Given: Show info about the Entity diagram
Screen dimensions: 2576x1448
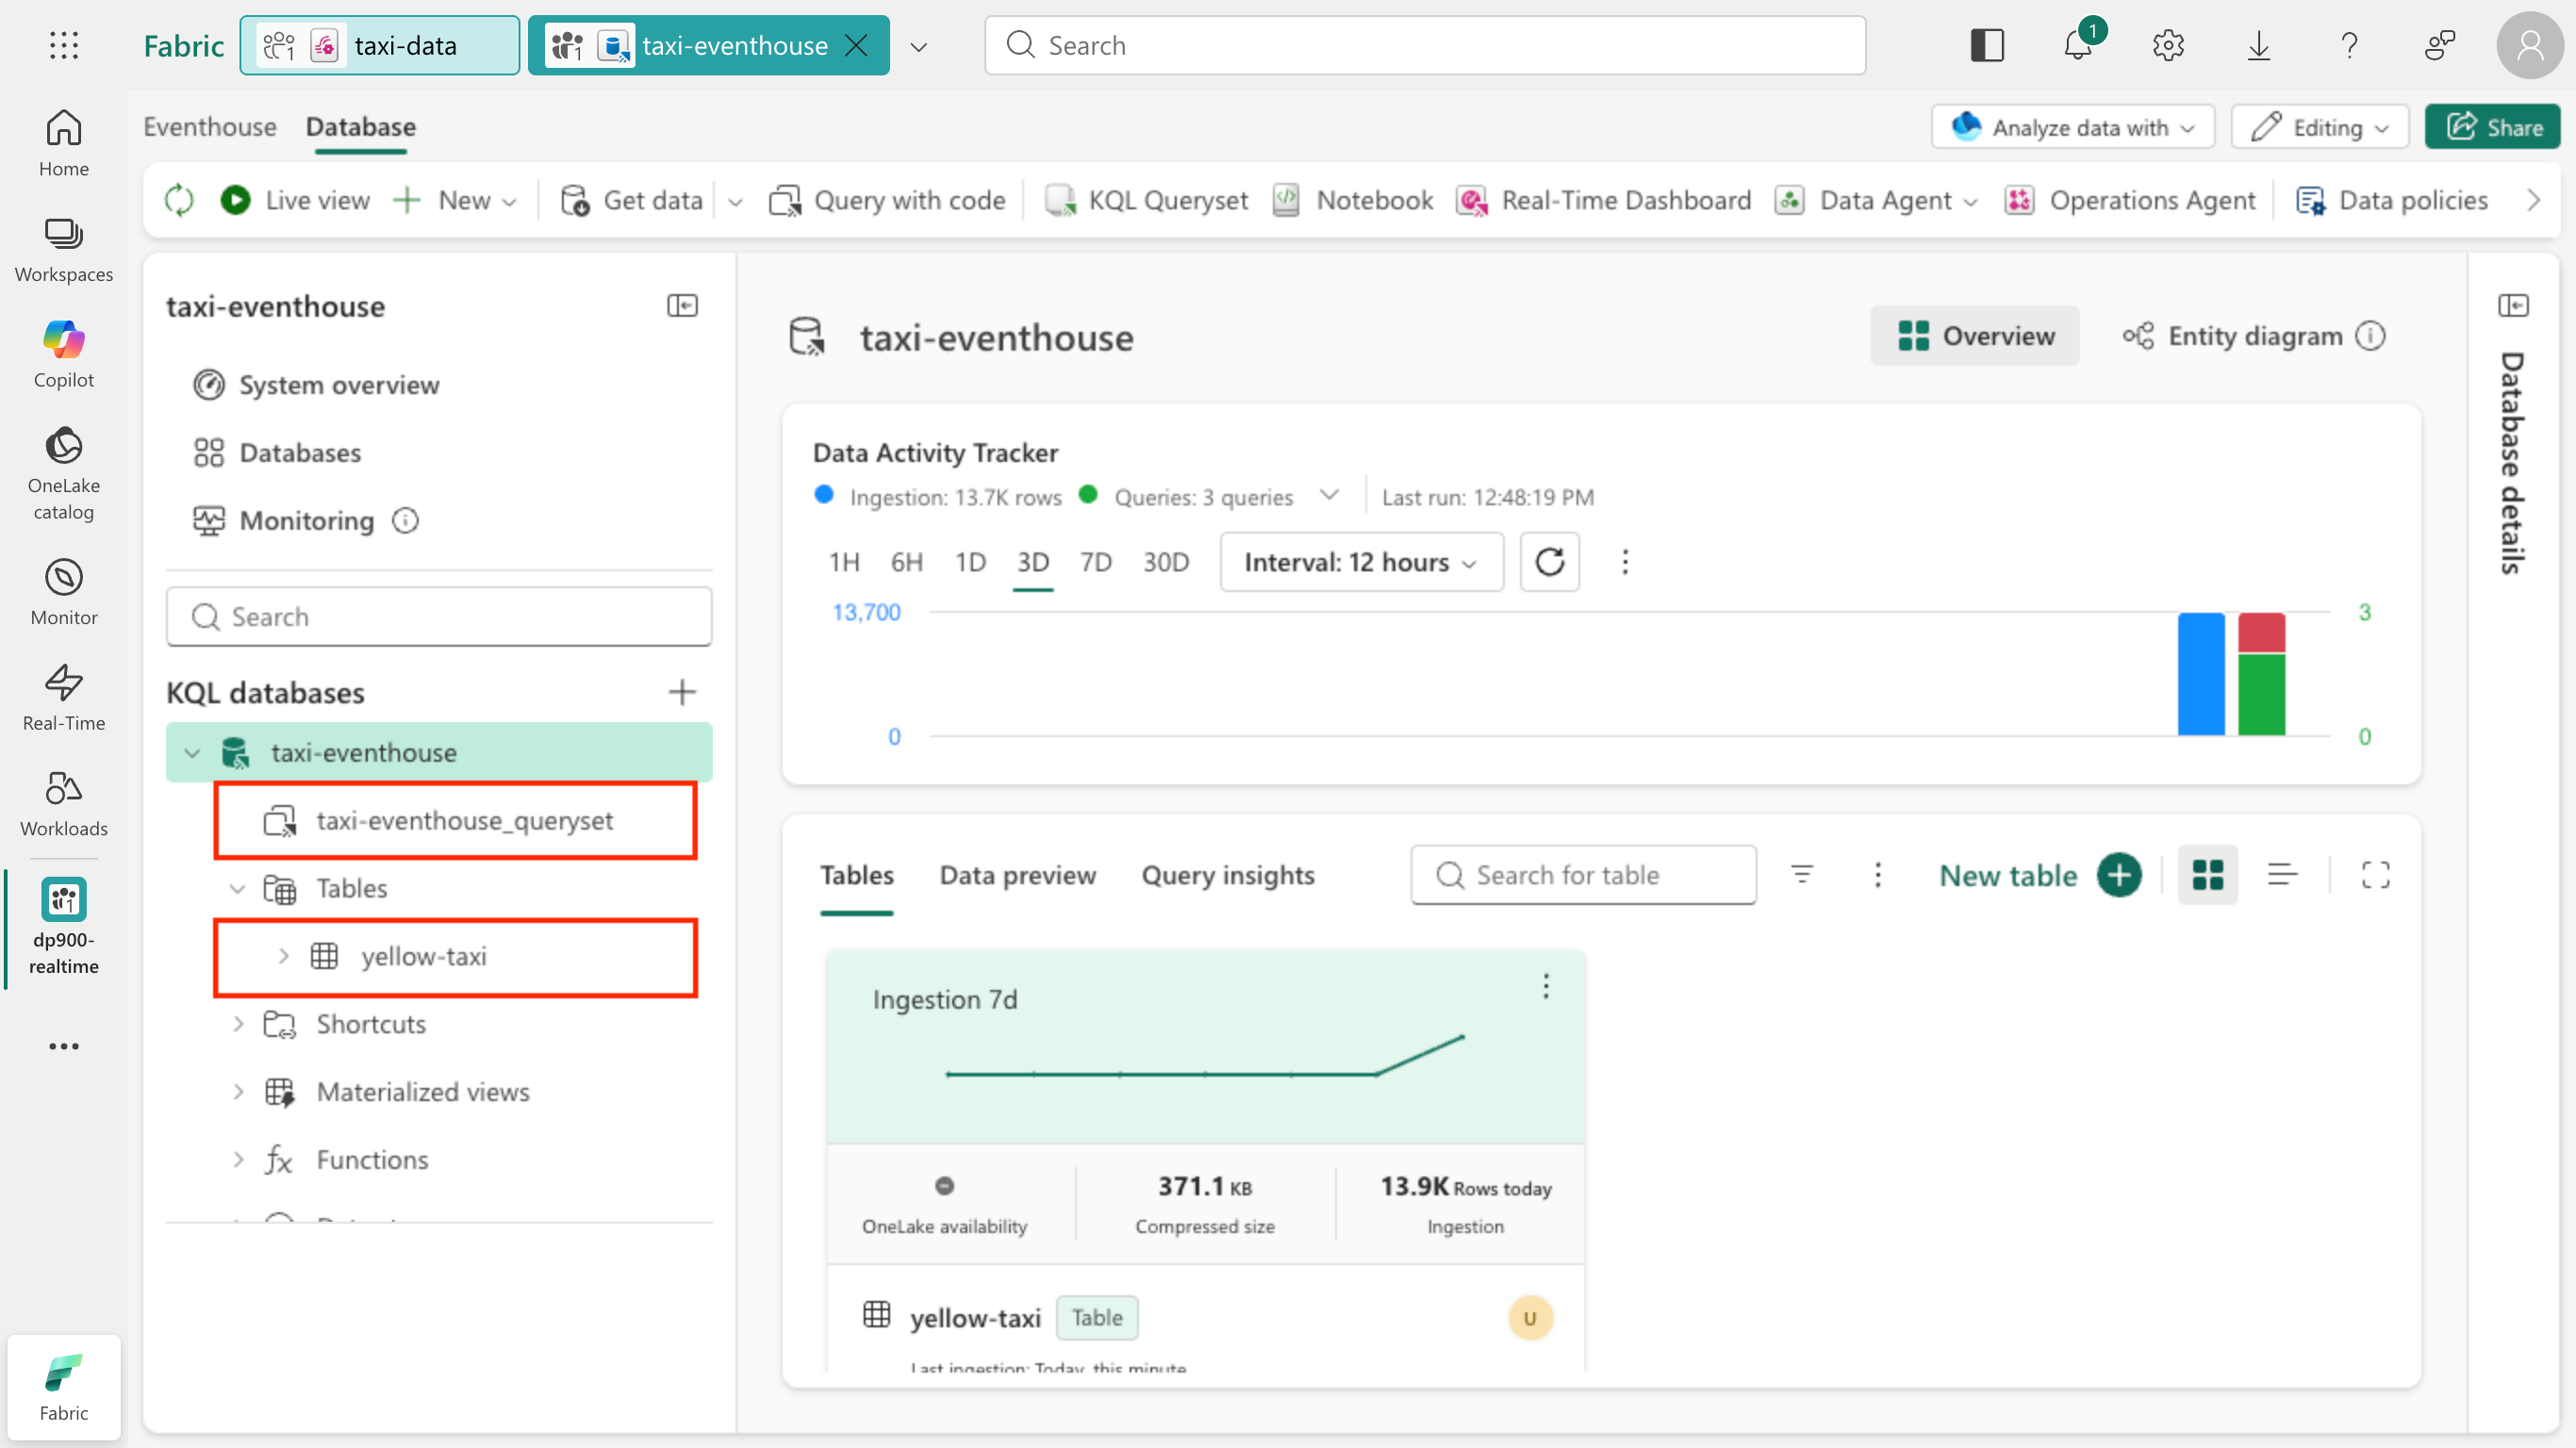Looking at the screenshot, I should (2371, 336).
